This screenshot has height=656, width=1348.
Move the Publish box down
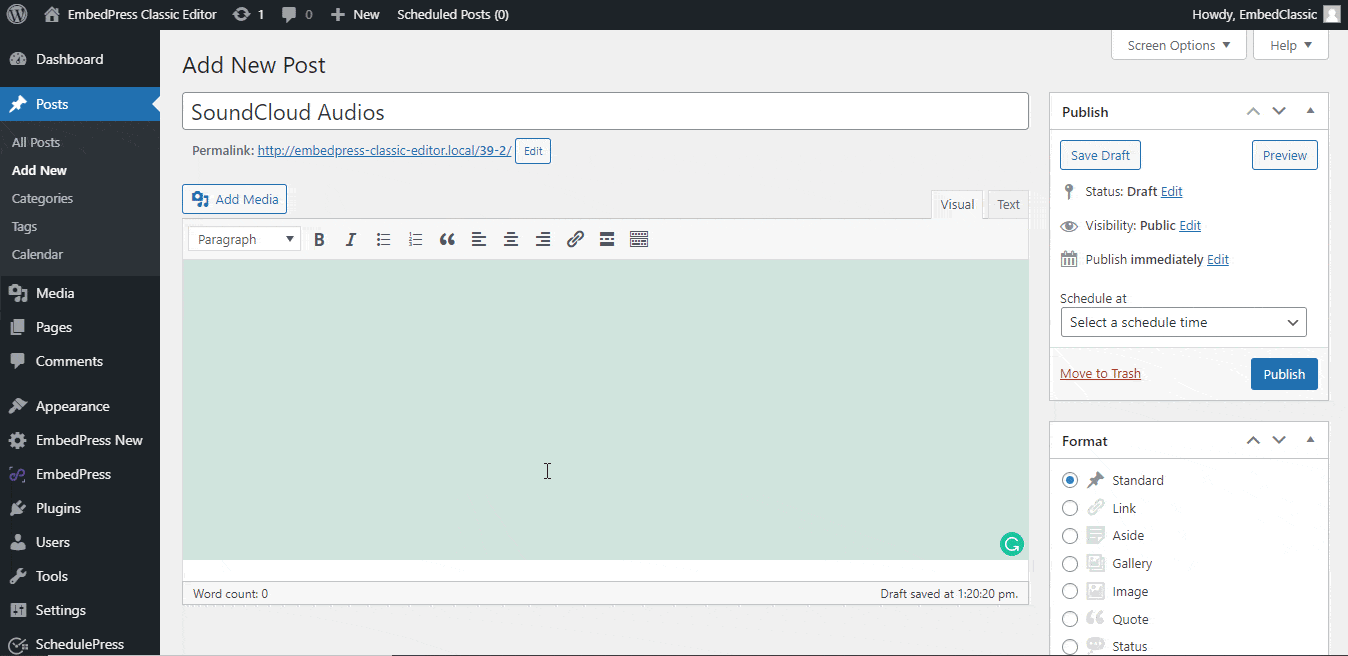[1279, 112]
